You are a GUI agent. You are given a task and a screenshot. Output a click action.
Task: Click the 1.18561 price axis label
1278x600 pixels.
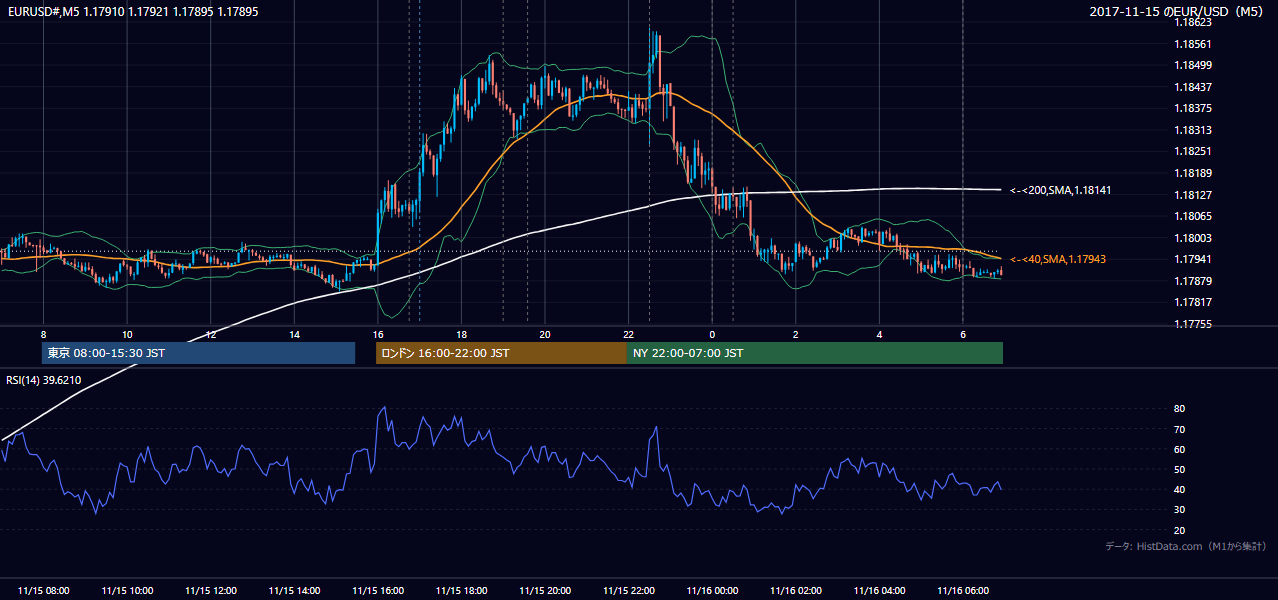1194,44
